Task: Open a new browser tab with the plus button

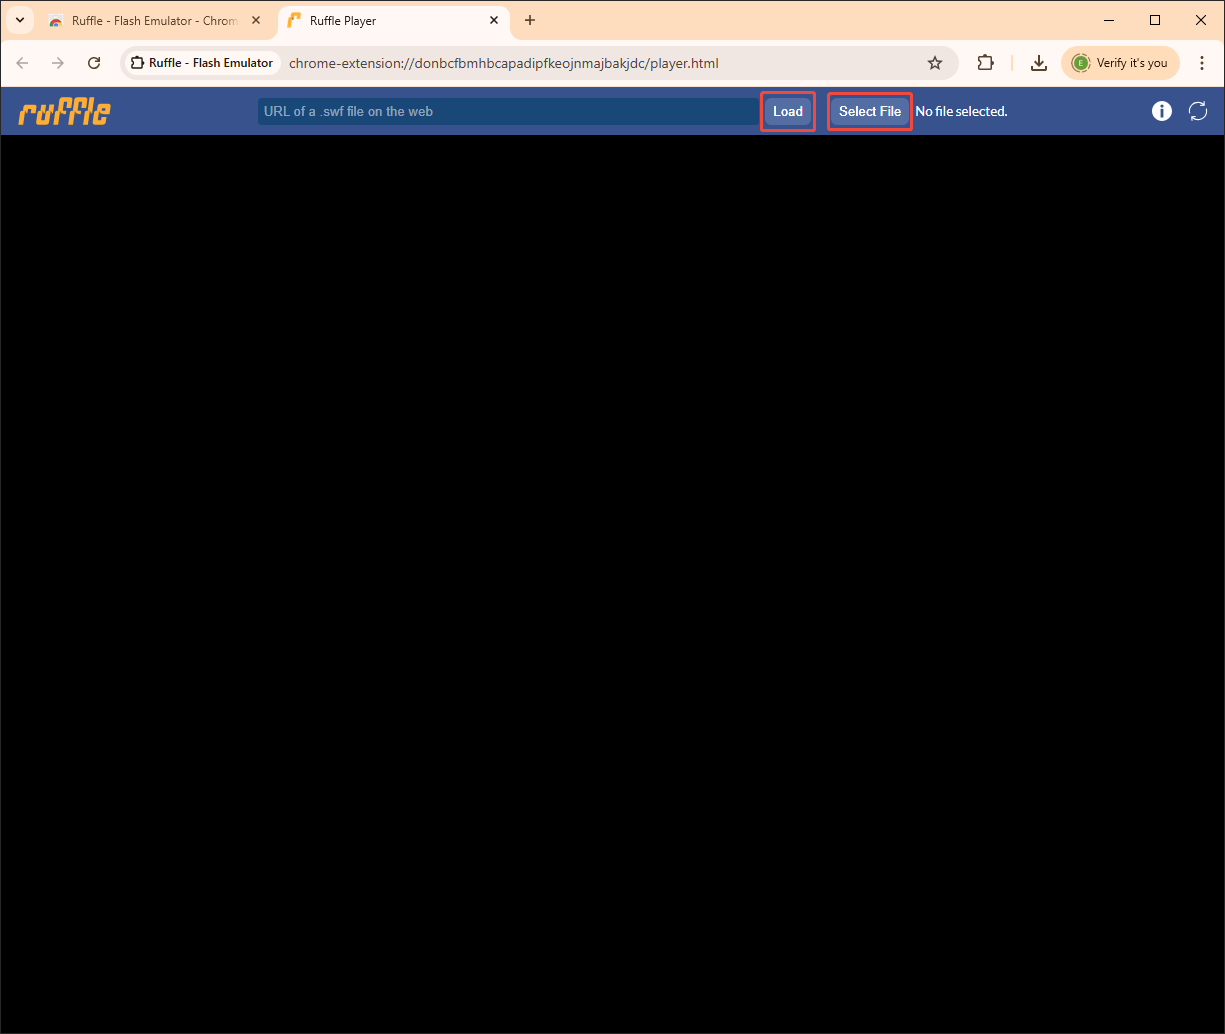Action: [530, 20]
